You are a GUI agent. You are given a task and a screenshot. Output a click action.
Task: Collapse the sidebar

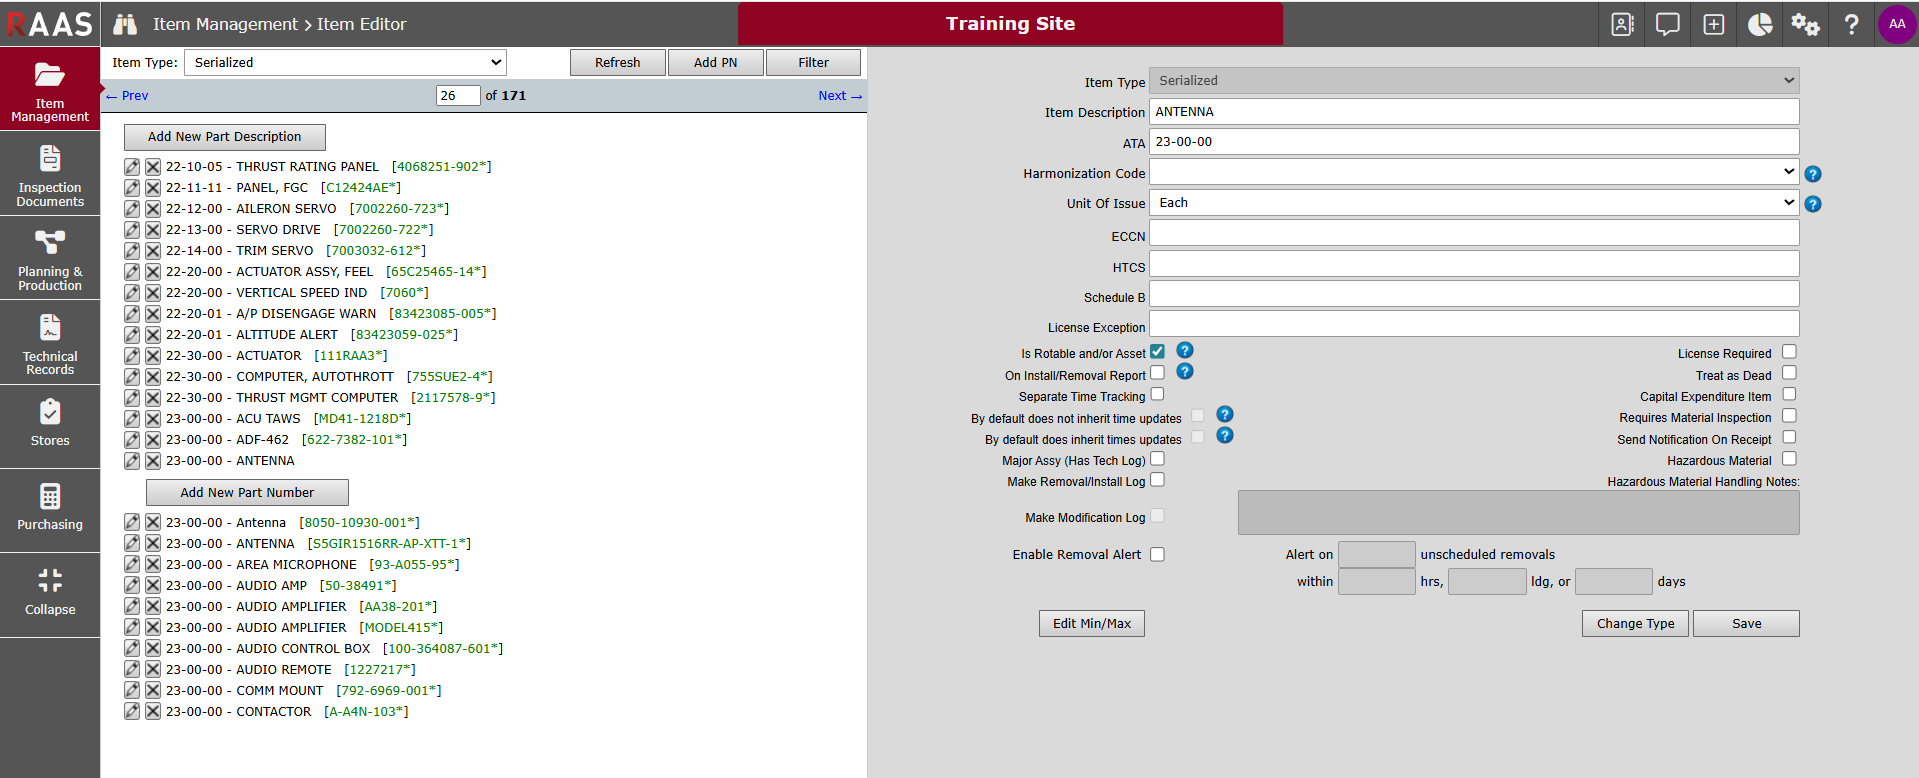[50, 594]
